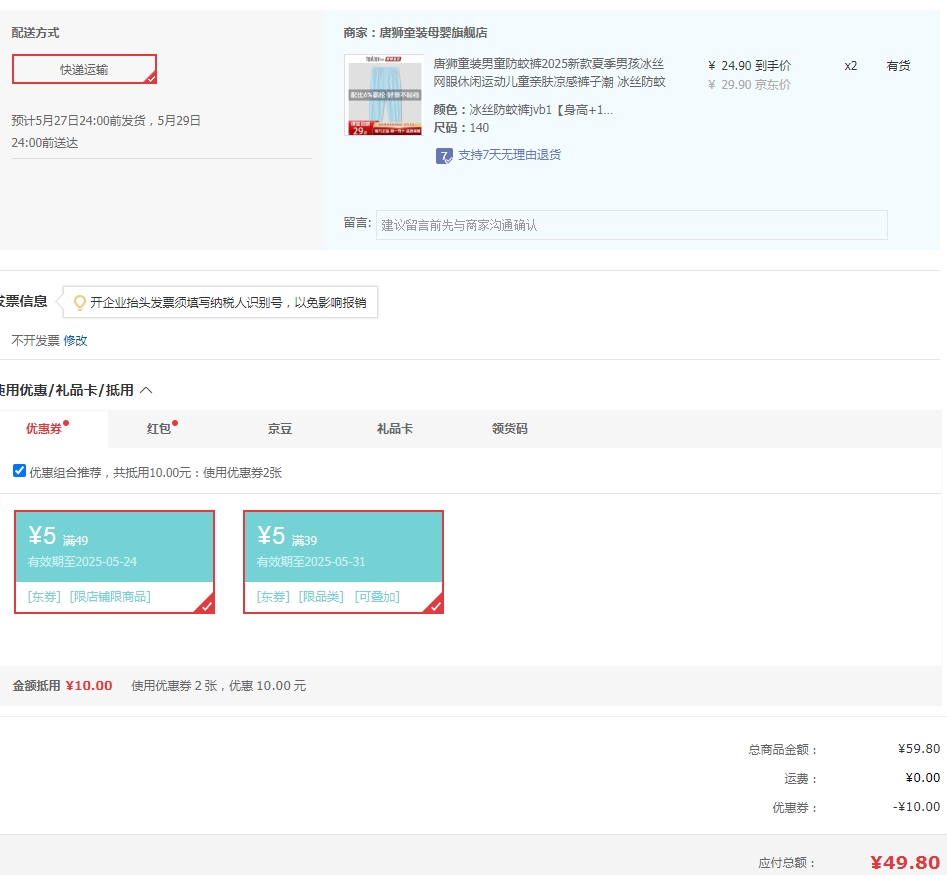Open 支持7天无理由退货 return policy link

point(509,155)
